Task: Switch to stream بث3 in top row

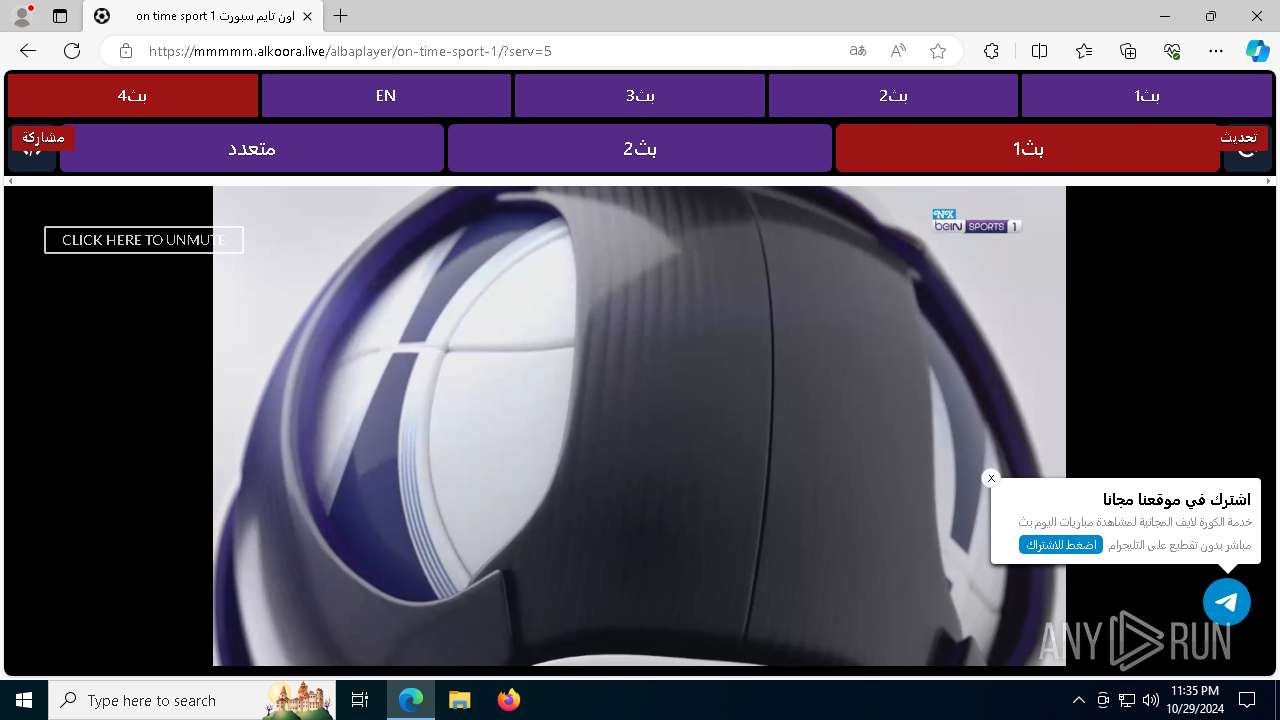Action: [x=640, y=96]
